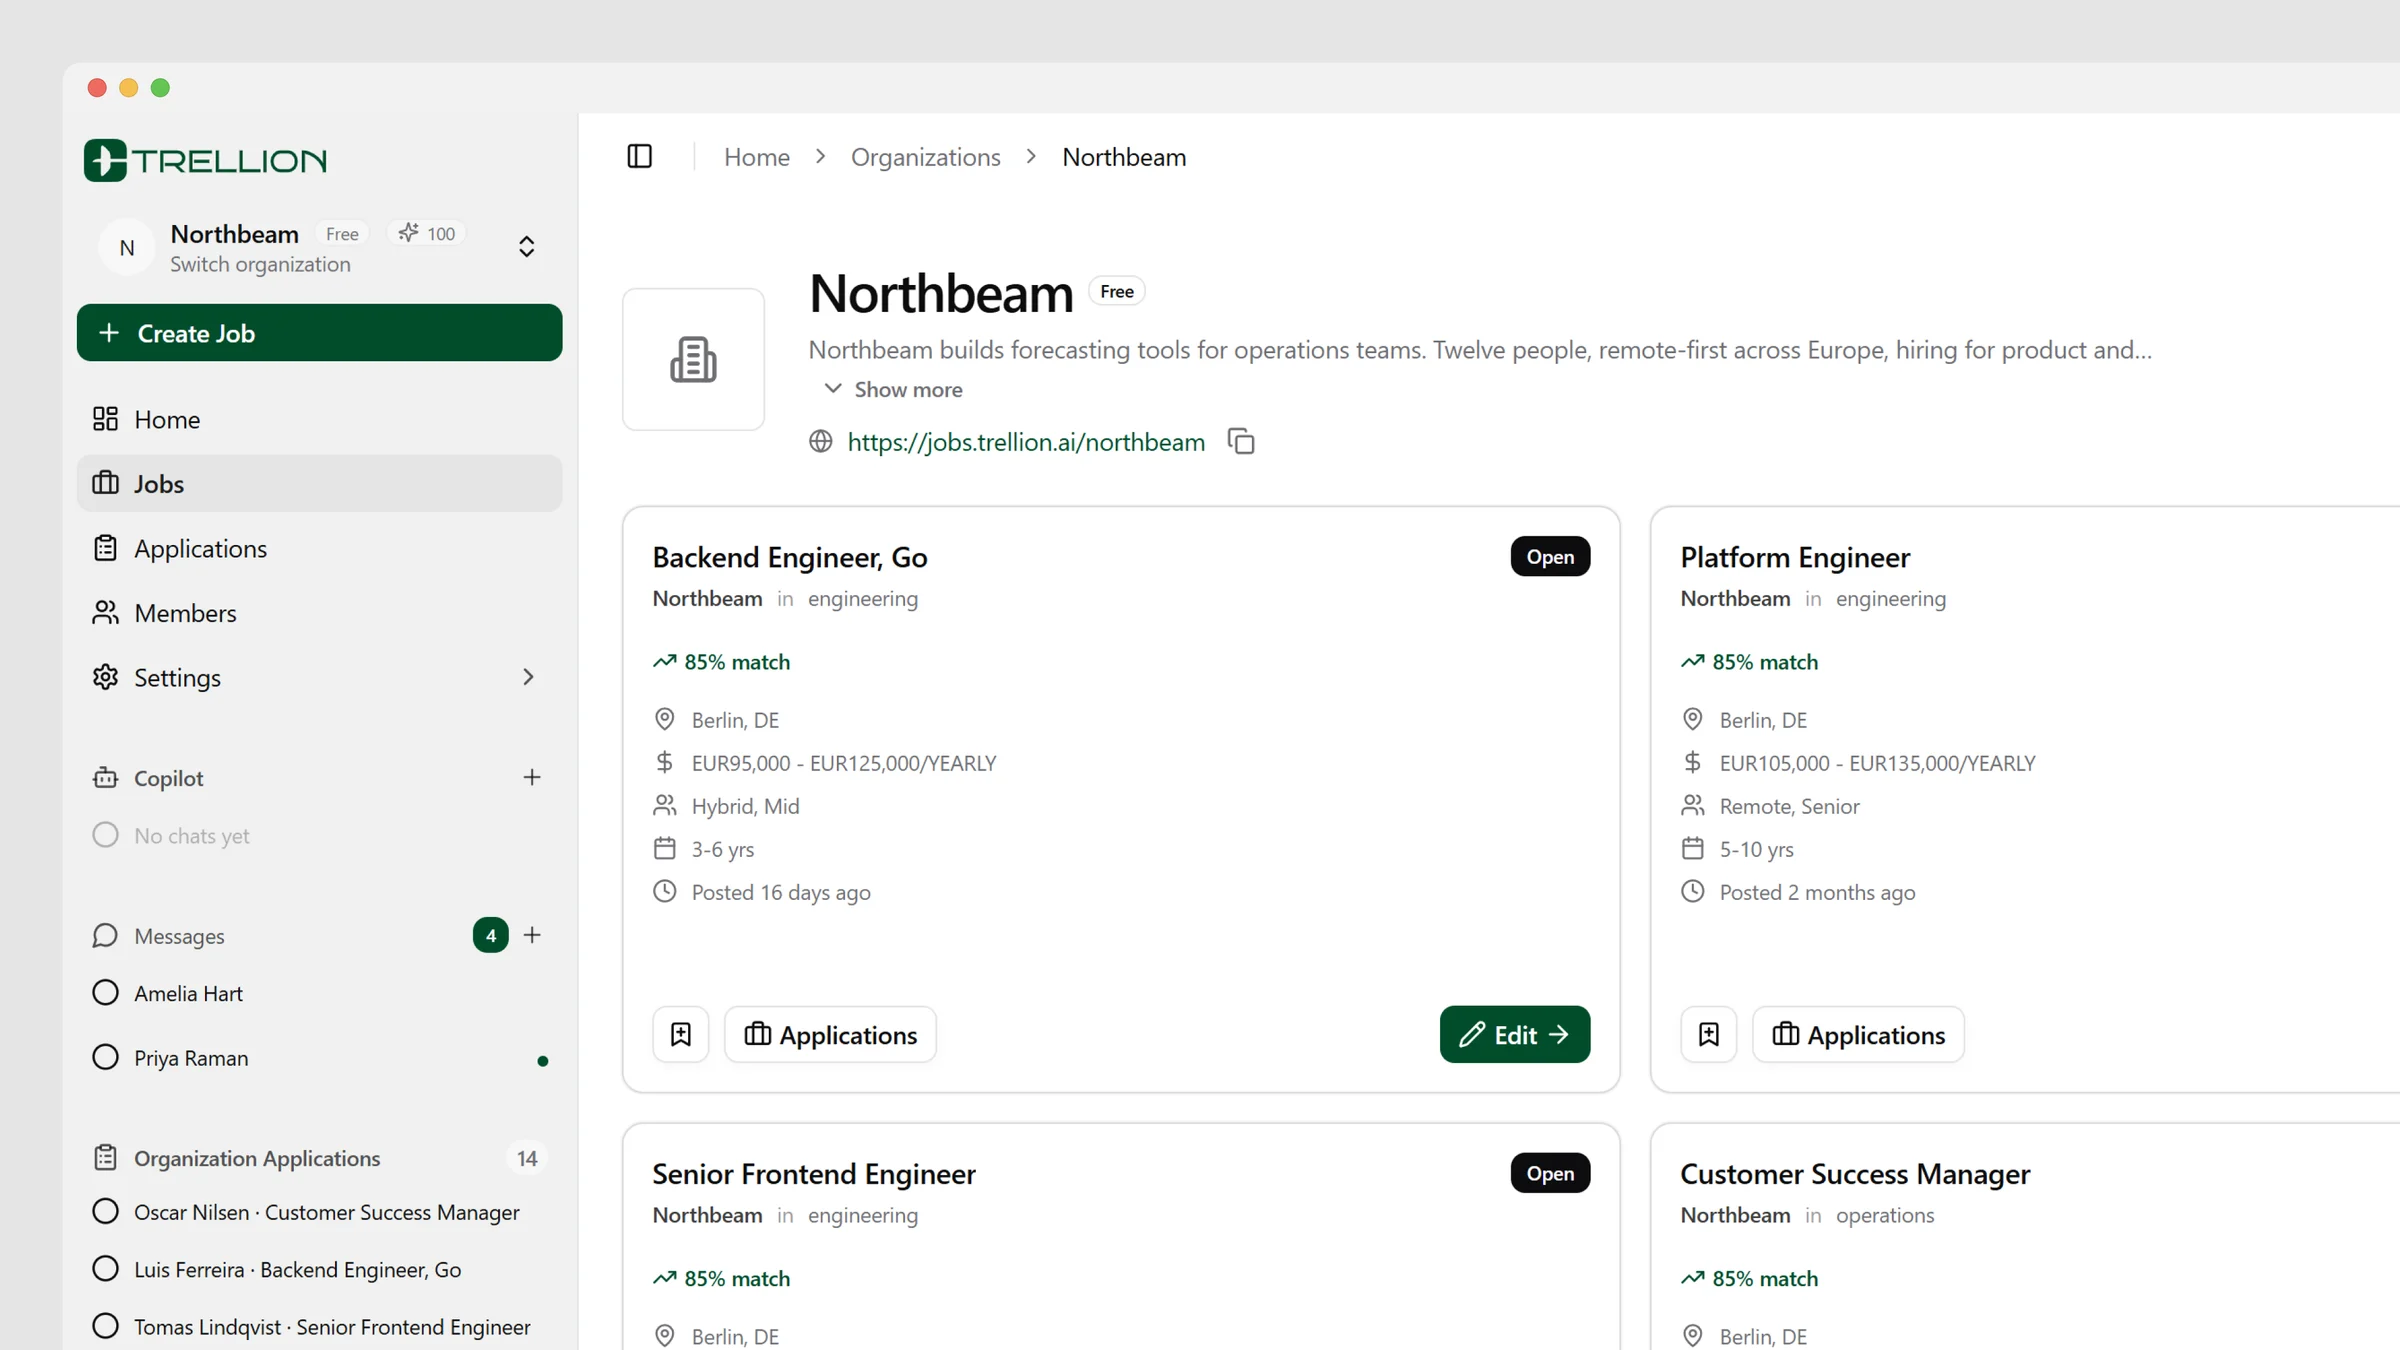Screen dimensions: 2400x1350
Task: Edit the Backend Engineer, Go job
Action: [1514, 1034]
